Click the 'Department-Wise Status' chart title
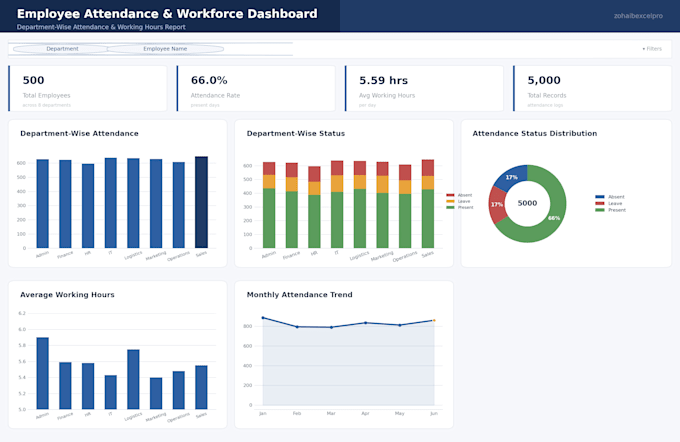Viewport: 680px width, 442px height. click(x=296, y=134)
